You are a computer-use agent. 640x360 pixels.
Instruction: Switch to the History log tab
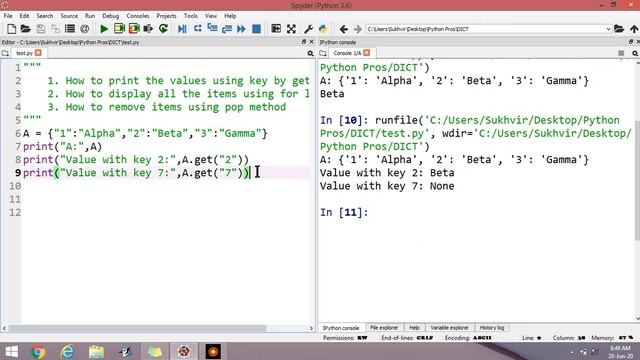(x=492, y=328)
